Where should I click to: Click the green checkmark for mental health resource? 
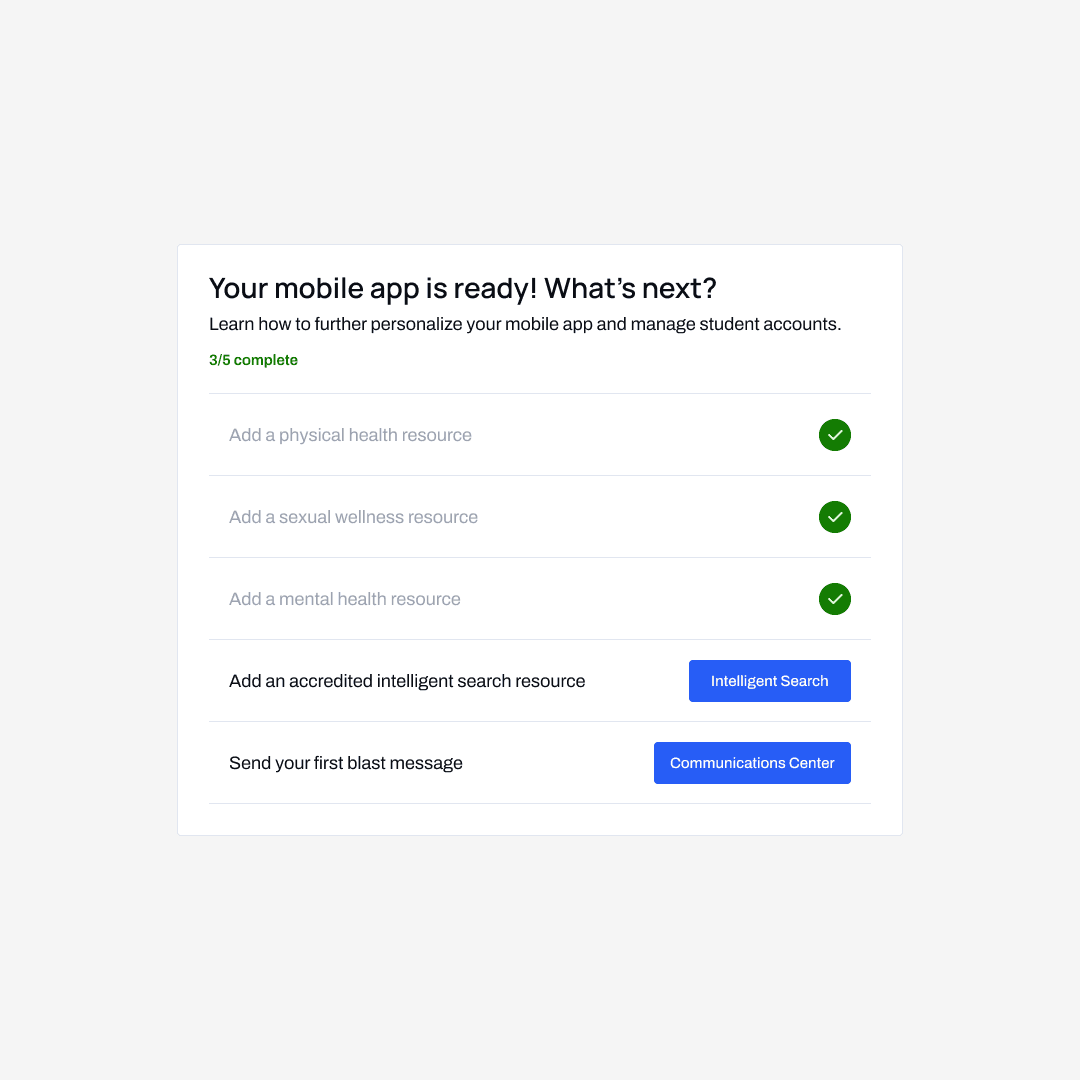(x=835, y=599)
